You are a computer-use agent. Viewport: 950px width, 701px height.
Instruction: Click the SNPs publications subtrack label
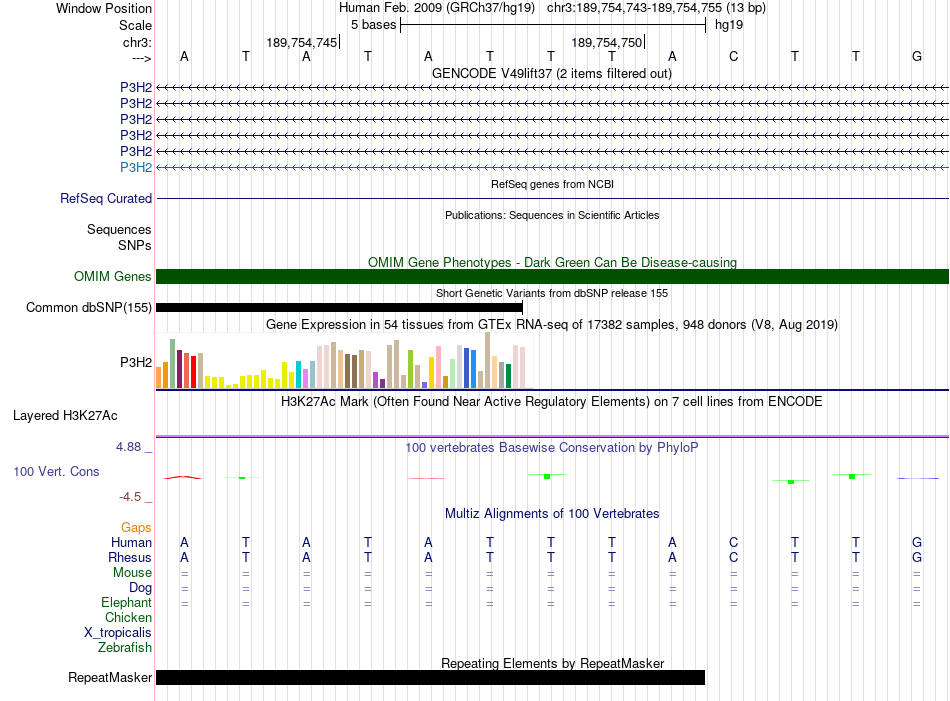tap(135, 245)
